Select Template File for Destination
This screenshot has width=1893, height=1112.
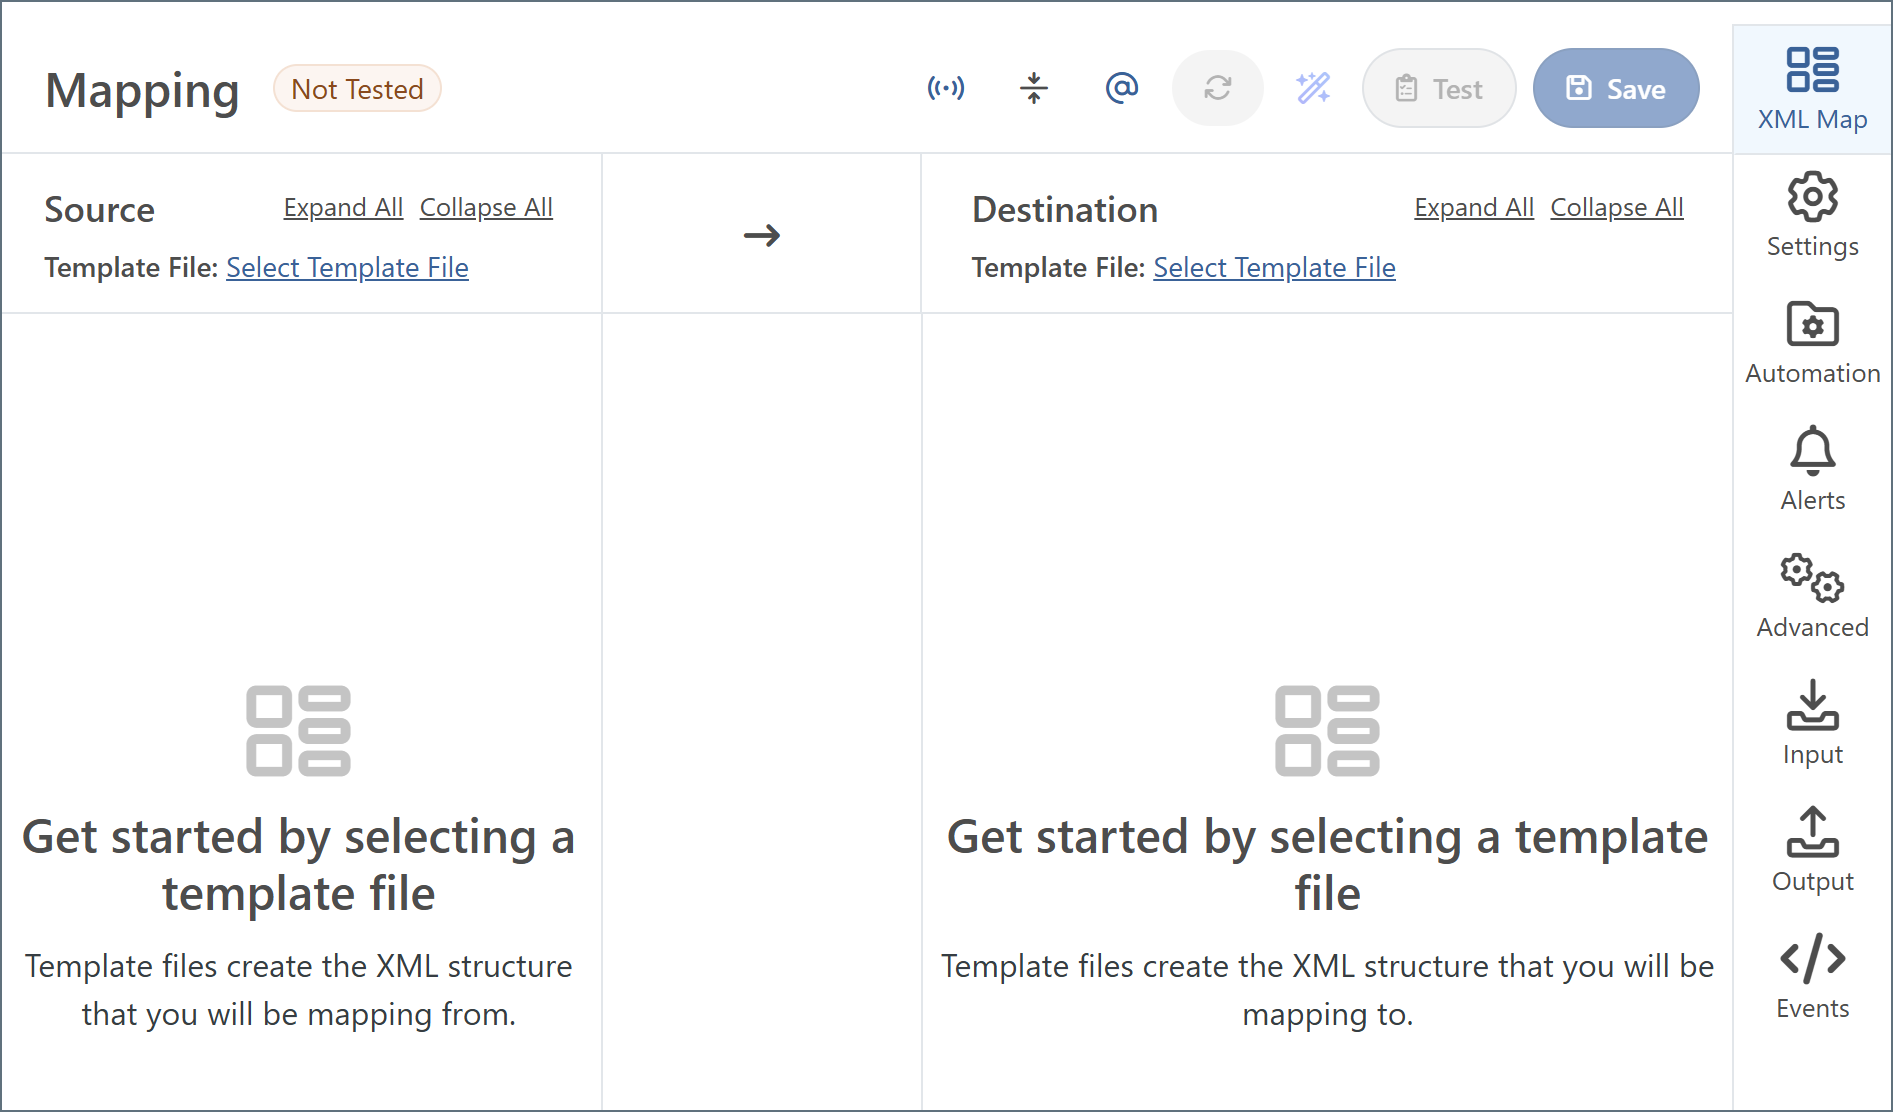click(x=1274, y=268)
